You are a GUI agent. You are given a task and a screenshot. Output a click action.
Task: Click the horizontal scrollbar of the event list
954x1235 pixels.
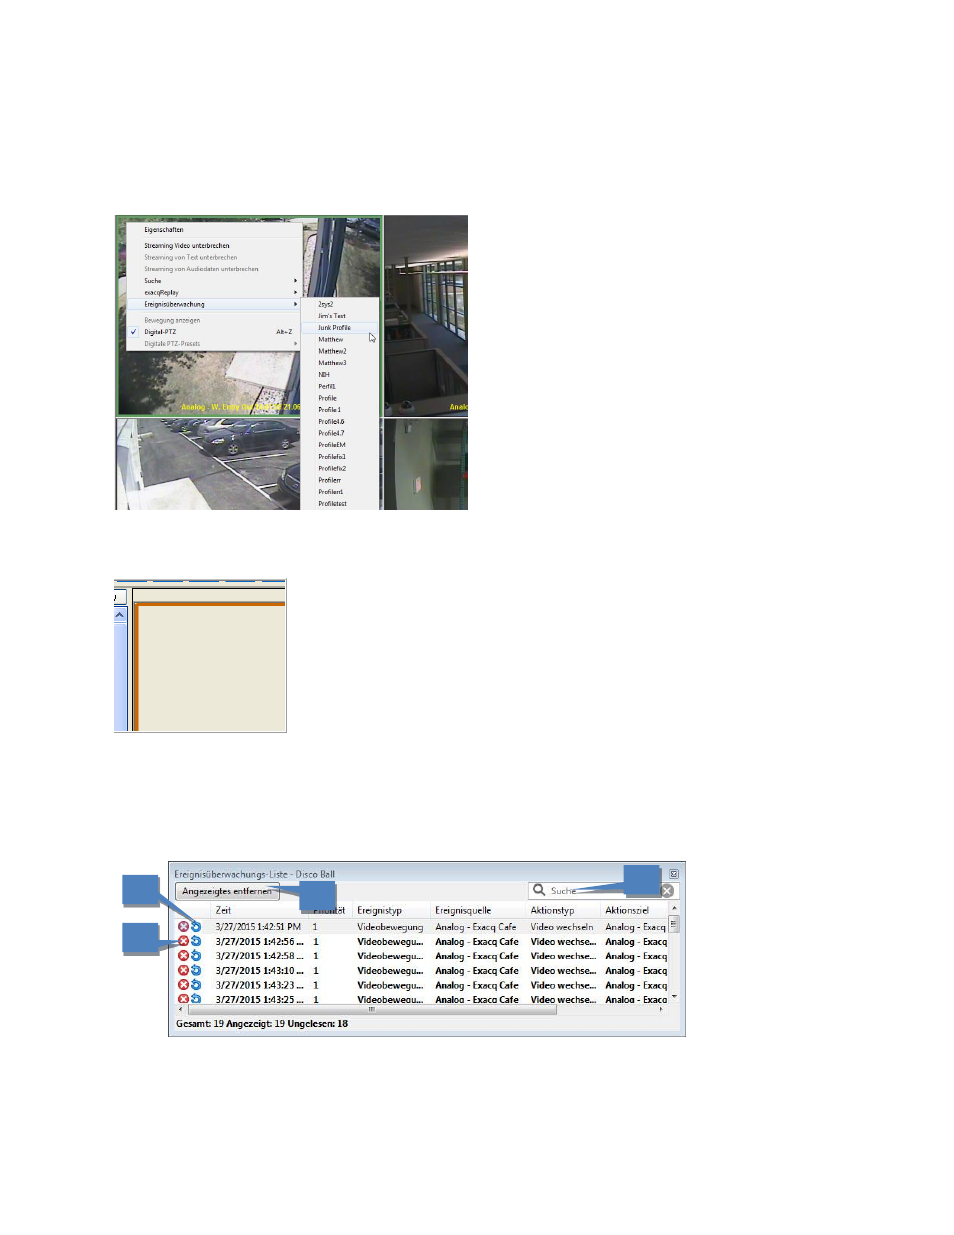point(372,1009)
